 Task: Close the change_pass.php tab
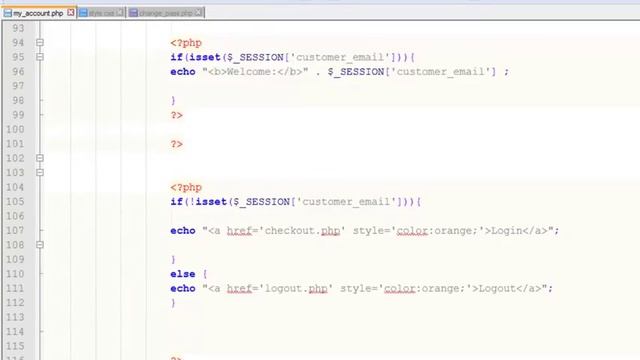[x=198, y=13]
